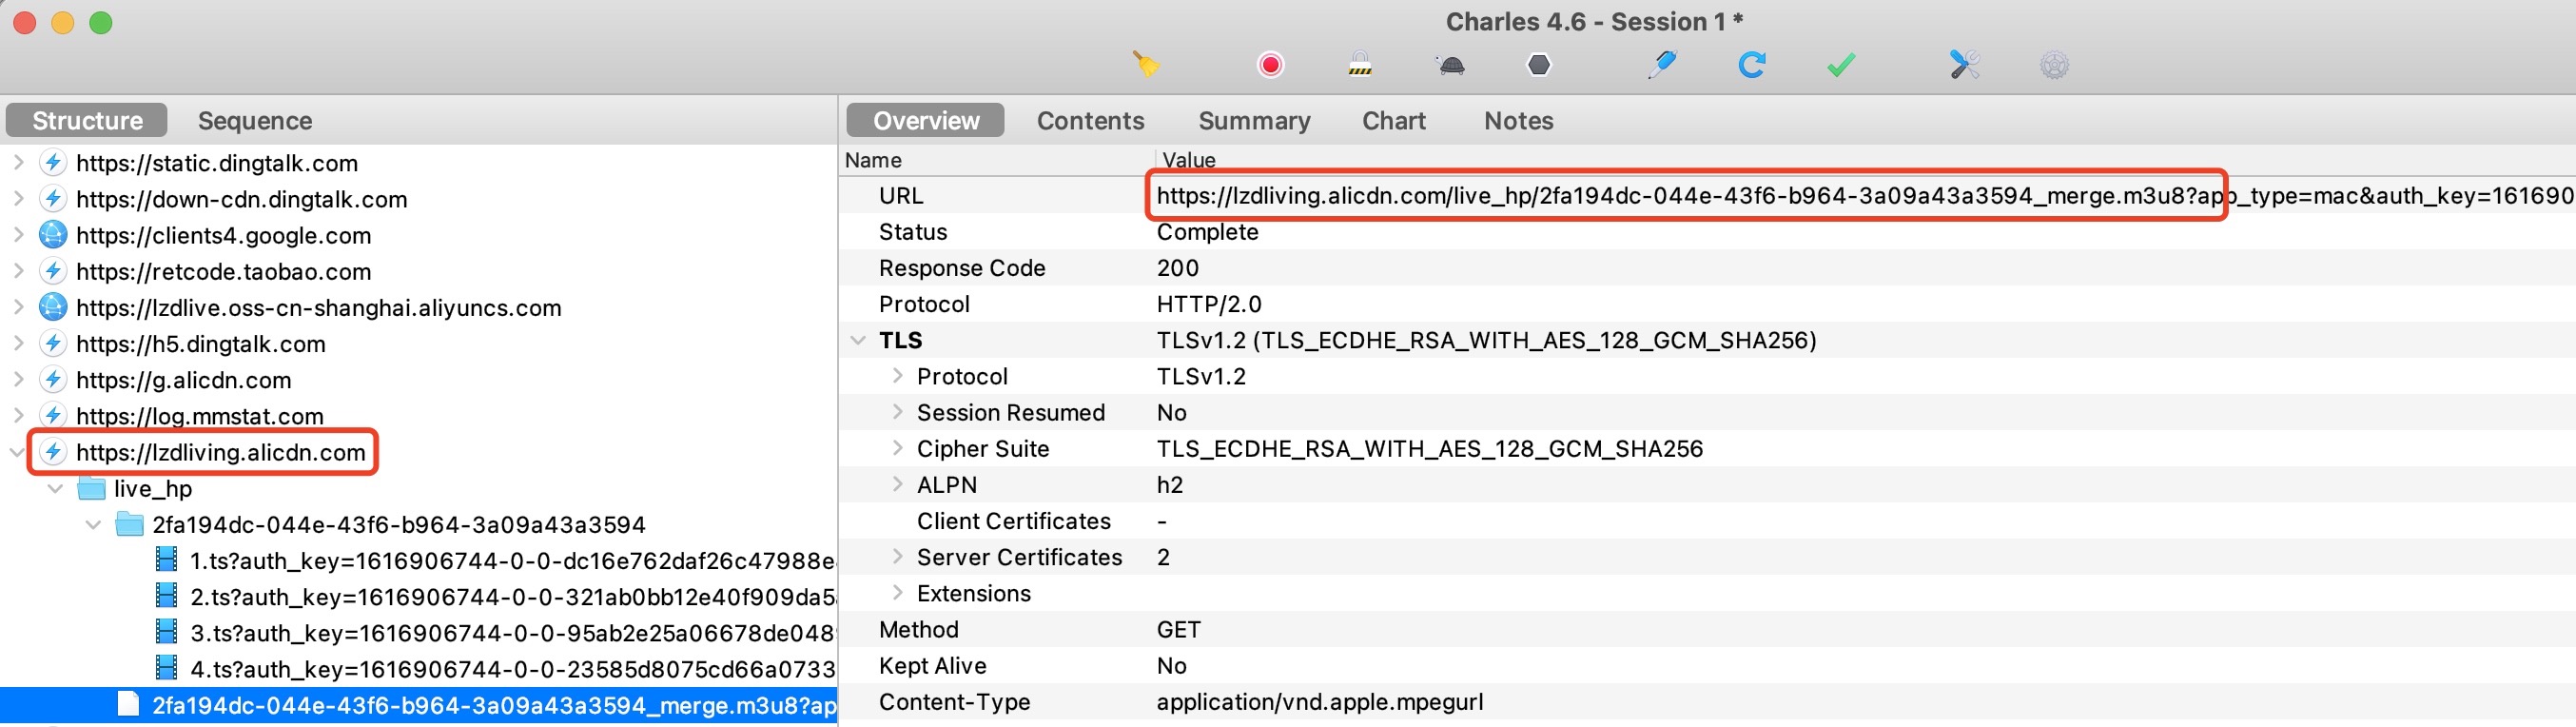The image size is (2576, 727).
Task: Click the Repeat request arrow icon
Action: click(x=1751, y=65)
